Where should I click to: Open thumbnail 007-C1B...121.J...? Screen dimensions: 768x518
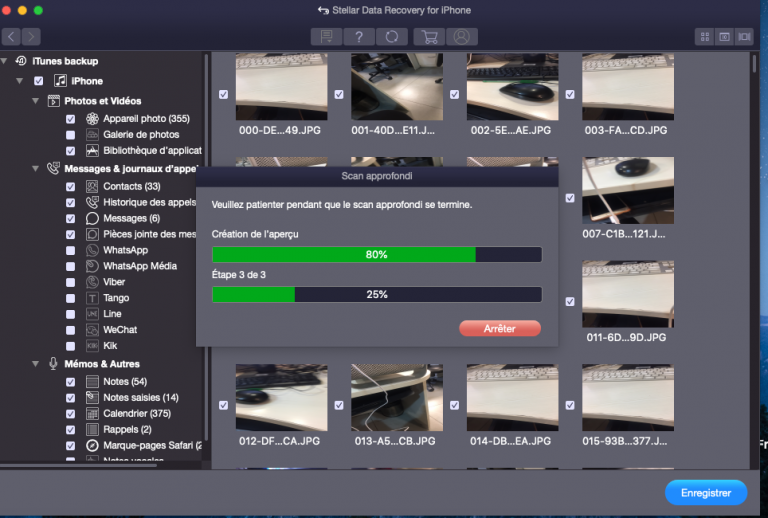coord(628,190)
